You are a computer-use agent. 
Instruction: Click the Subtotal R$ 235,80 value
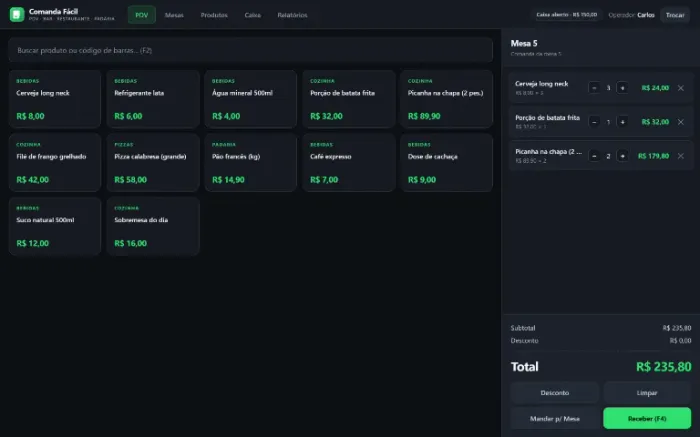[x=677, y=328]
